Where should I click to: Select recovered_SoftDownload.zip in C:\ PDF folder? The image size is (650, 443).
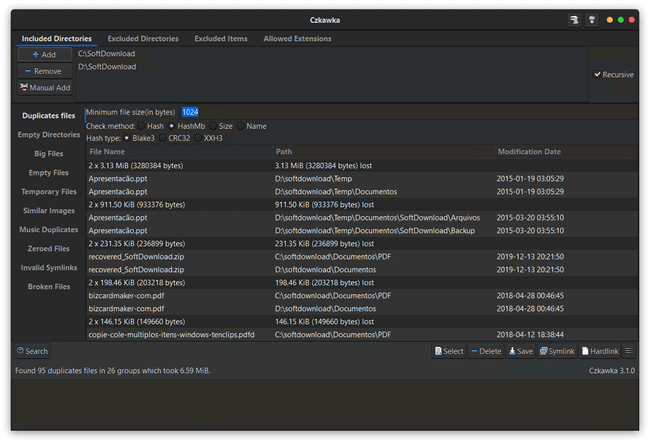pyautogui.click(x=362, y=257)
